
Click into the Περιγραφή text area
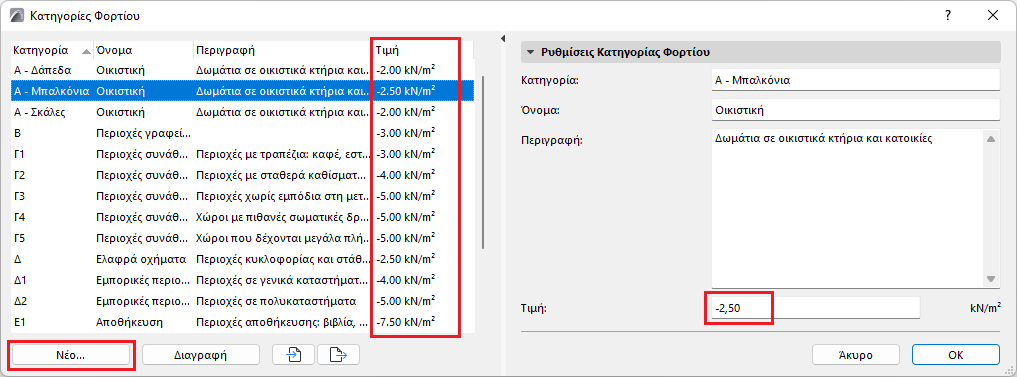point(848,208)
